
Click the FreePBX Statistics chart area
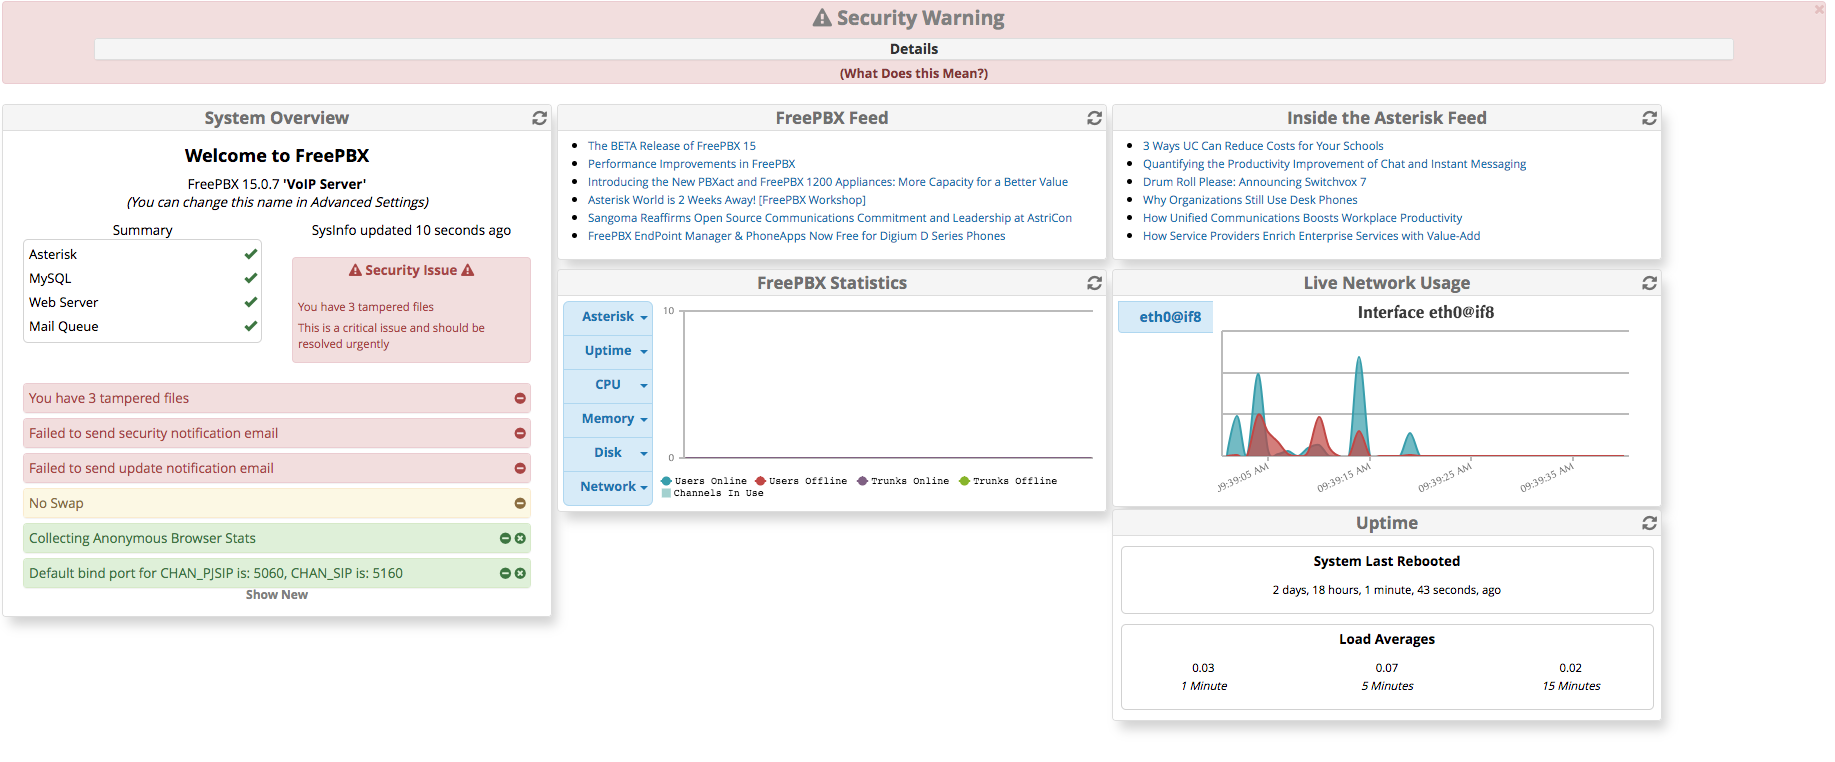pyautogui.click(x=887, y=384)
